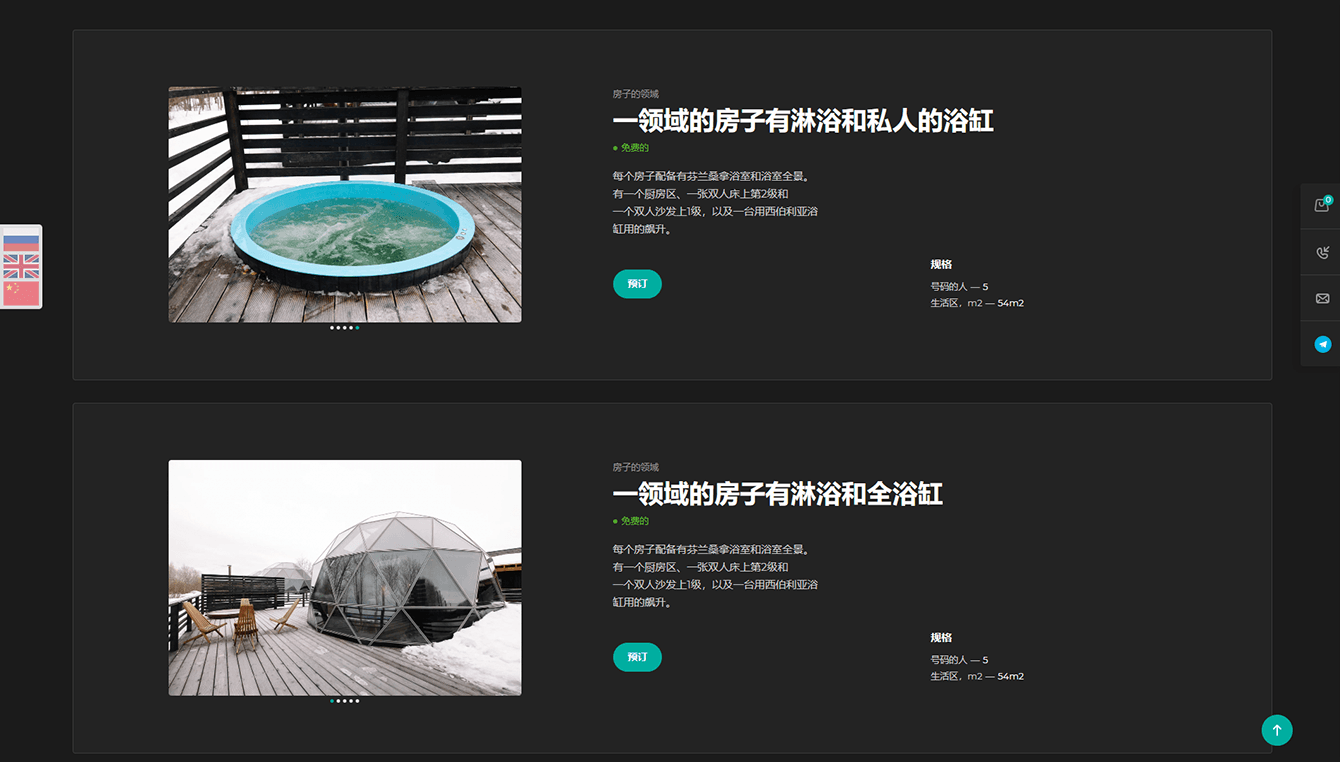
Task: Click the 房子的领域 category label in the second card
Action: 636,467
